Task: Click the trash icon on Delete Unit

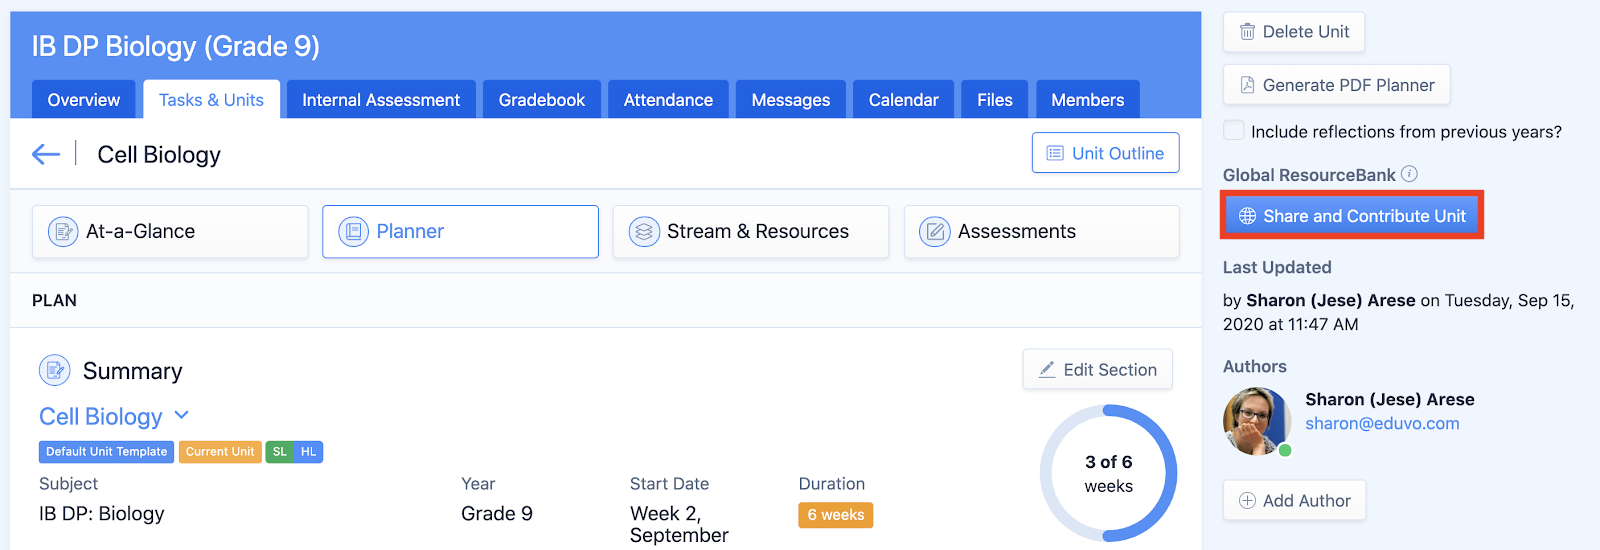Action: (x=1247, y=32)
